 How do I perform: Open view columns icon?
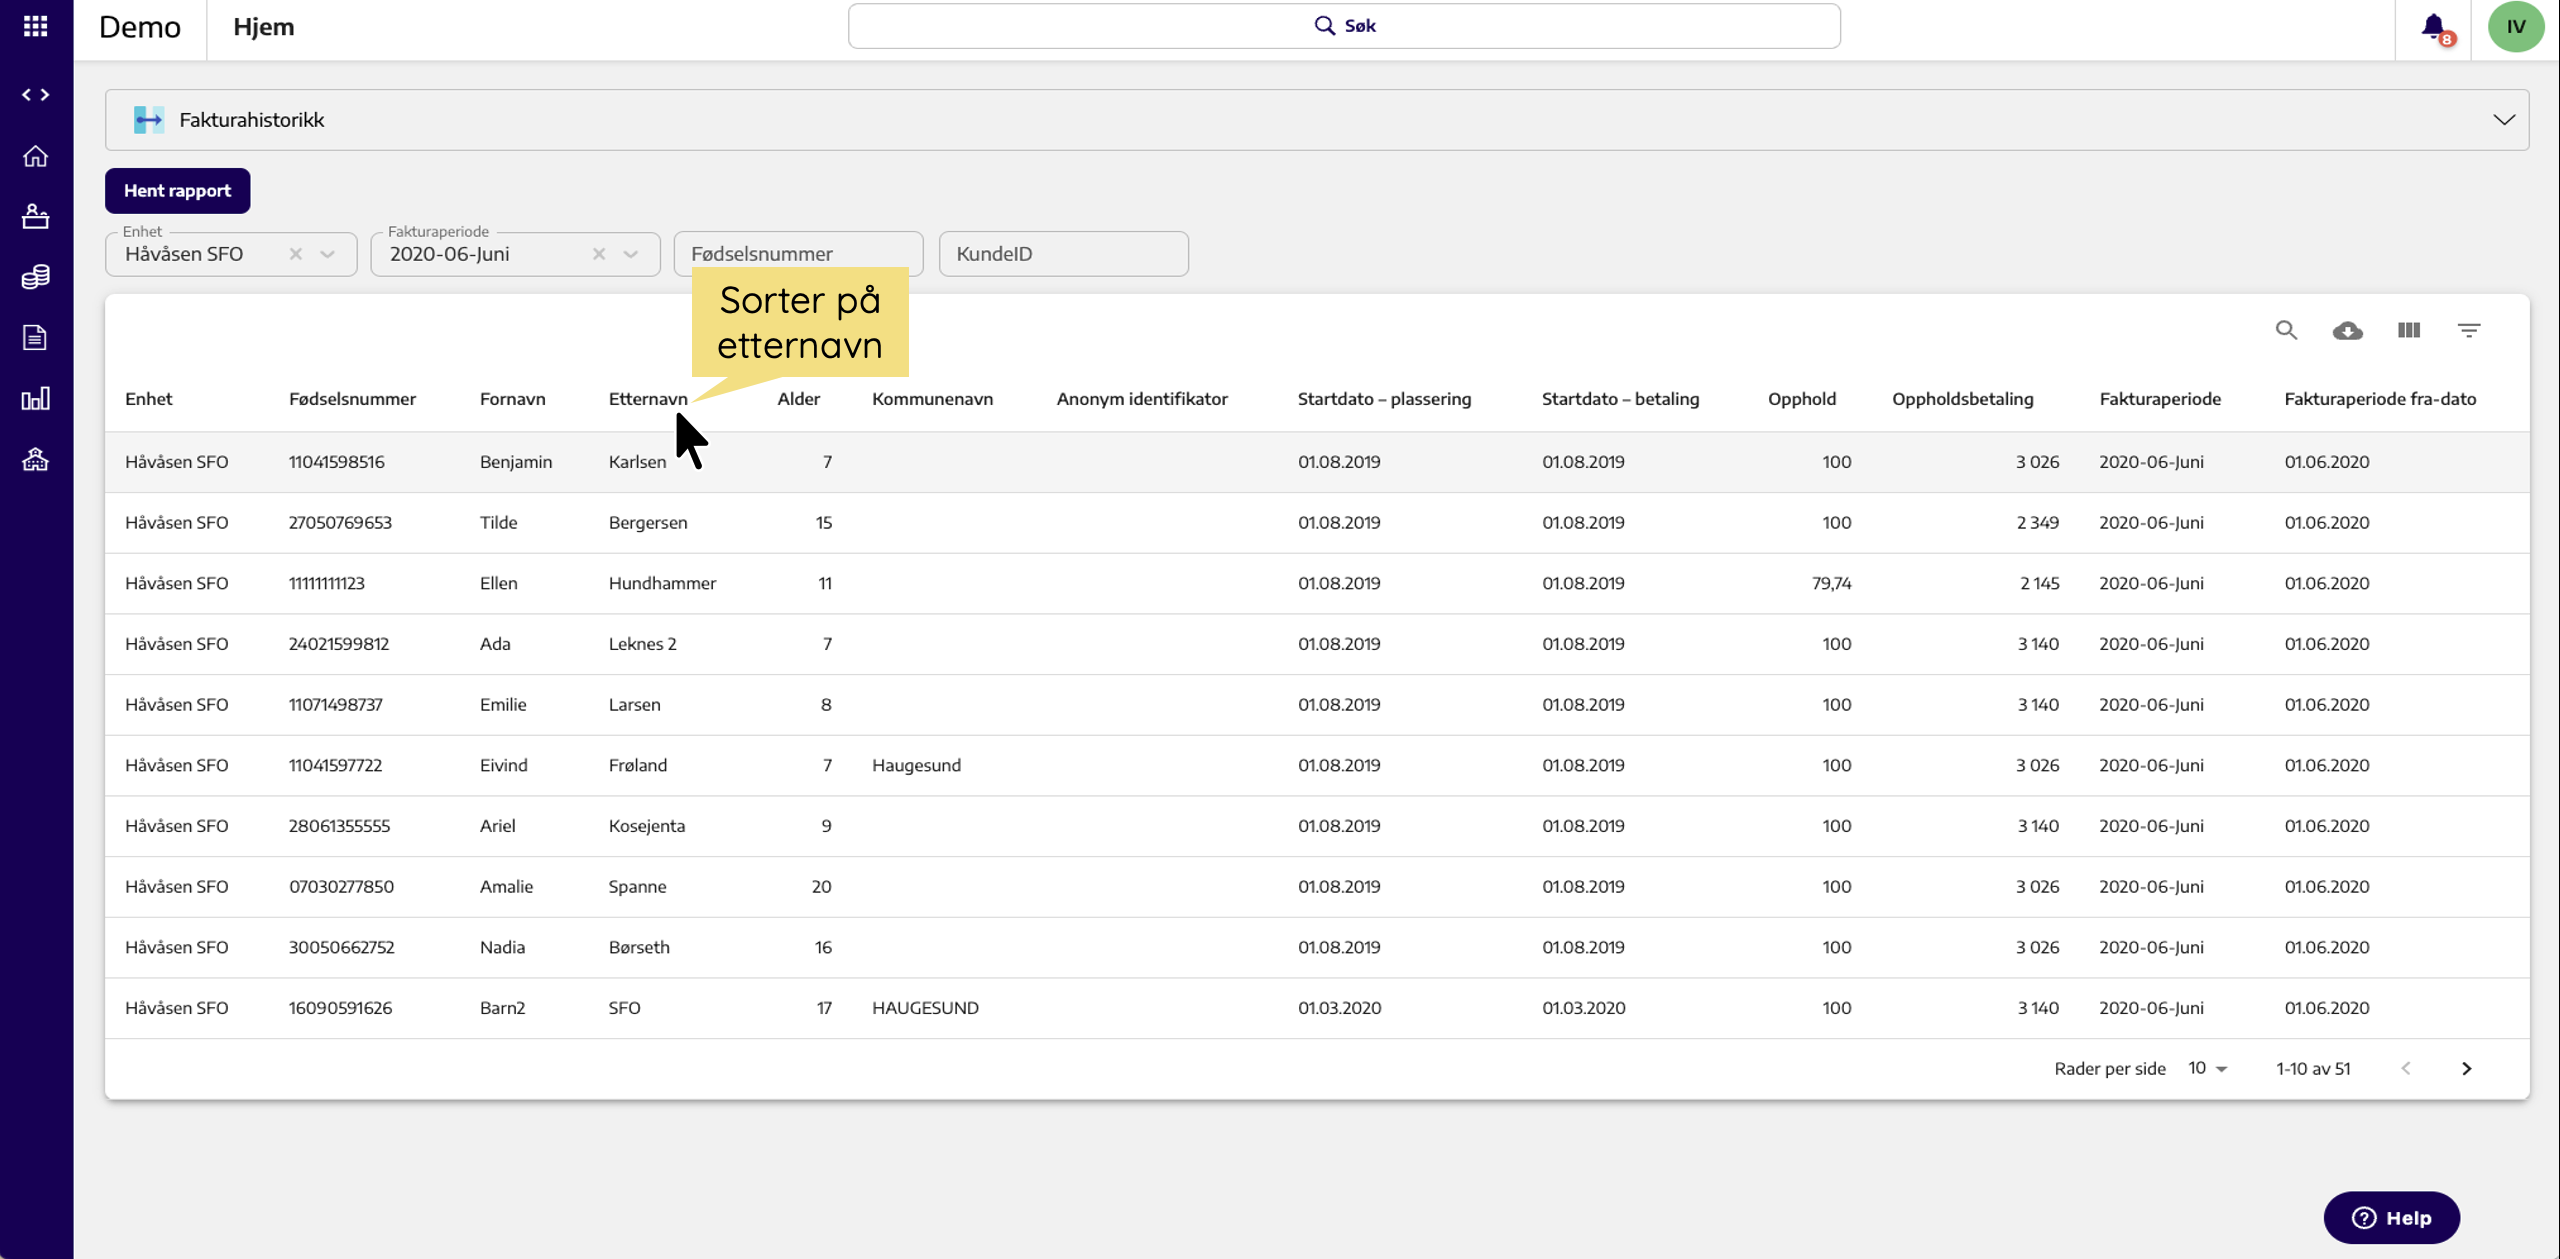coord(2408,330)
